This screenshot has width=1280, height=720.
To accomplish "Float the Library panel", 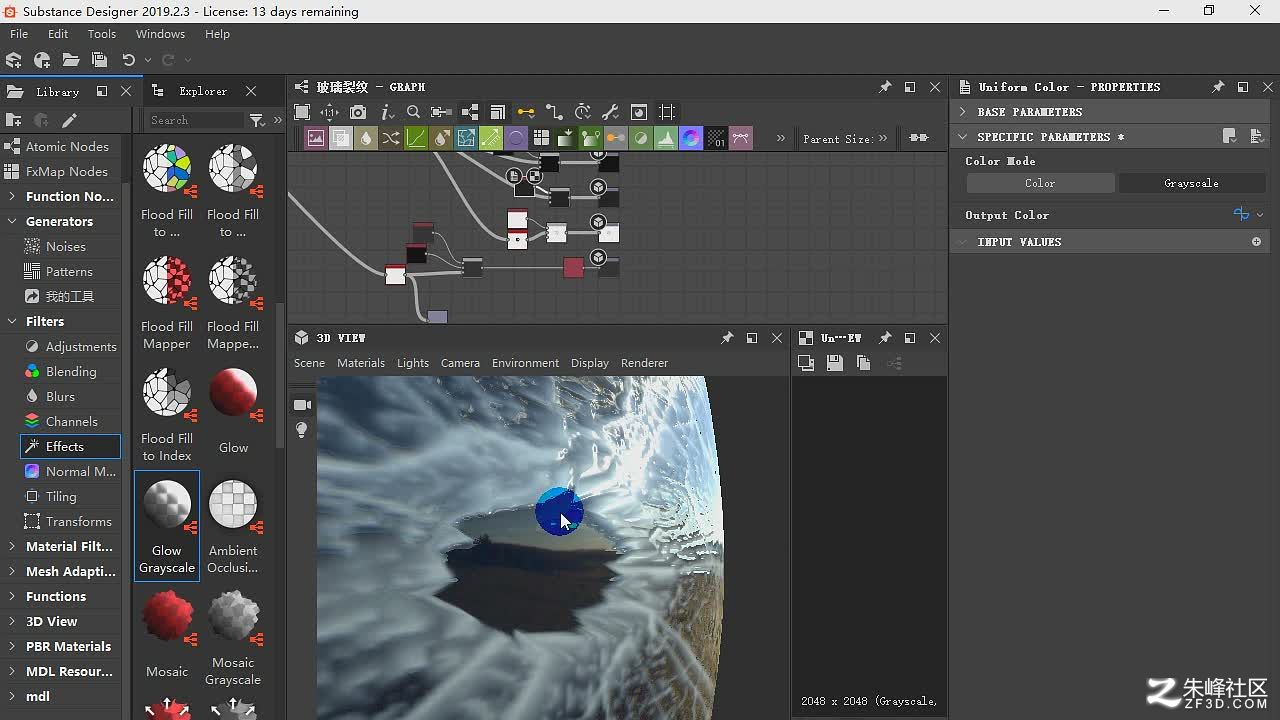I will pos(101,91).
